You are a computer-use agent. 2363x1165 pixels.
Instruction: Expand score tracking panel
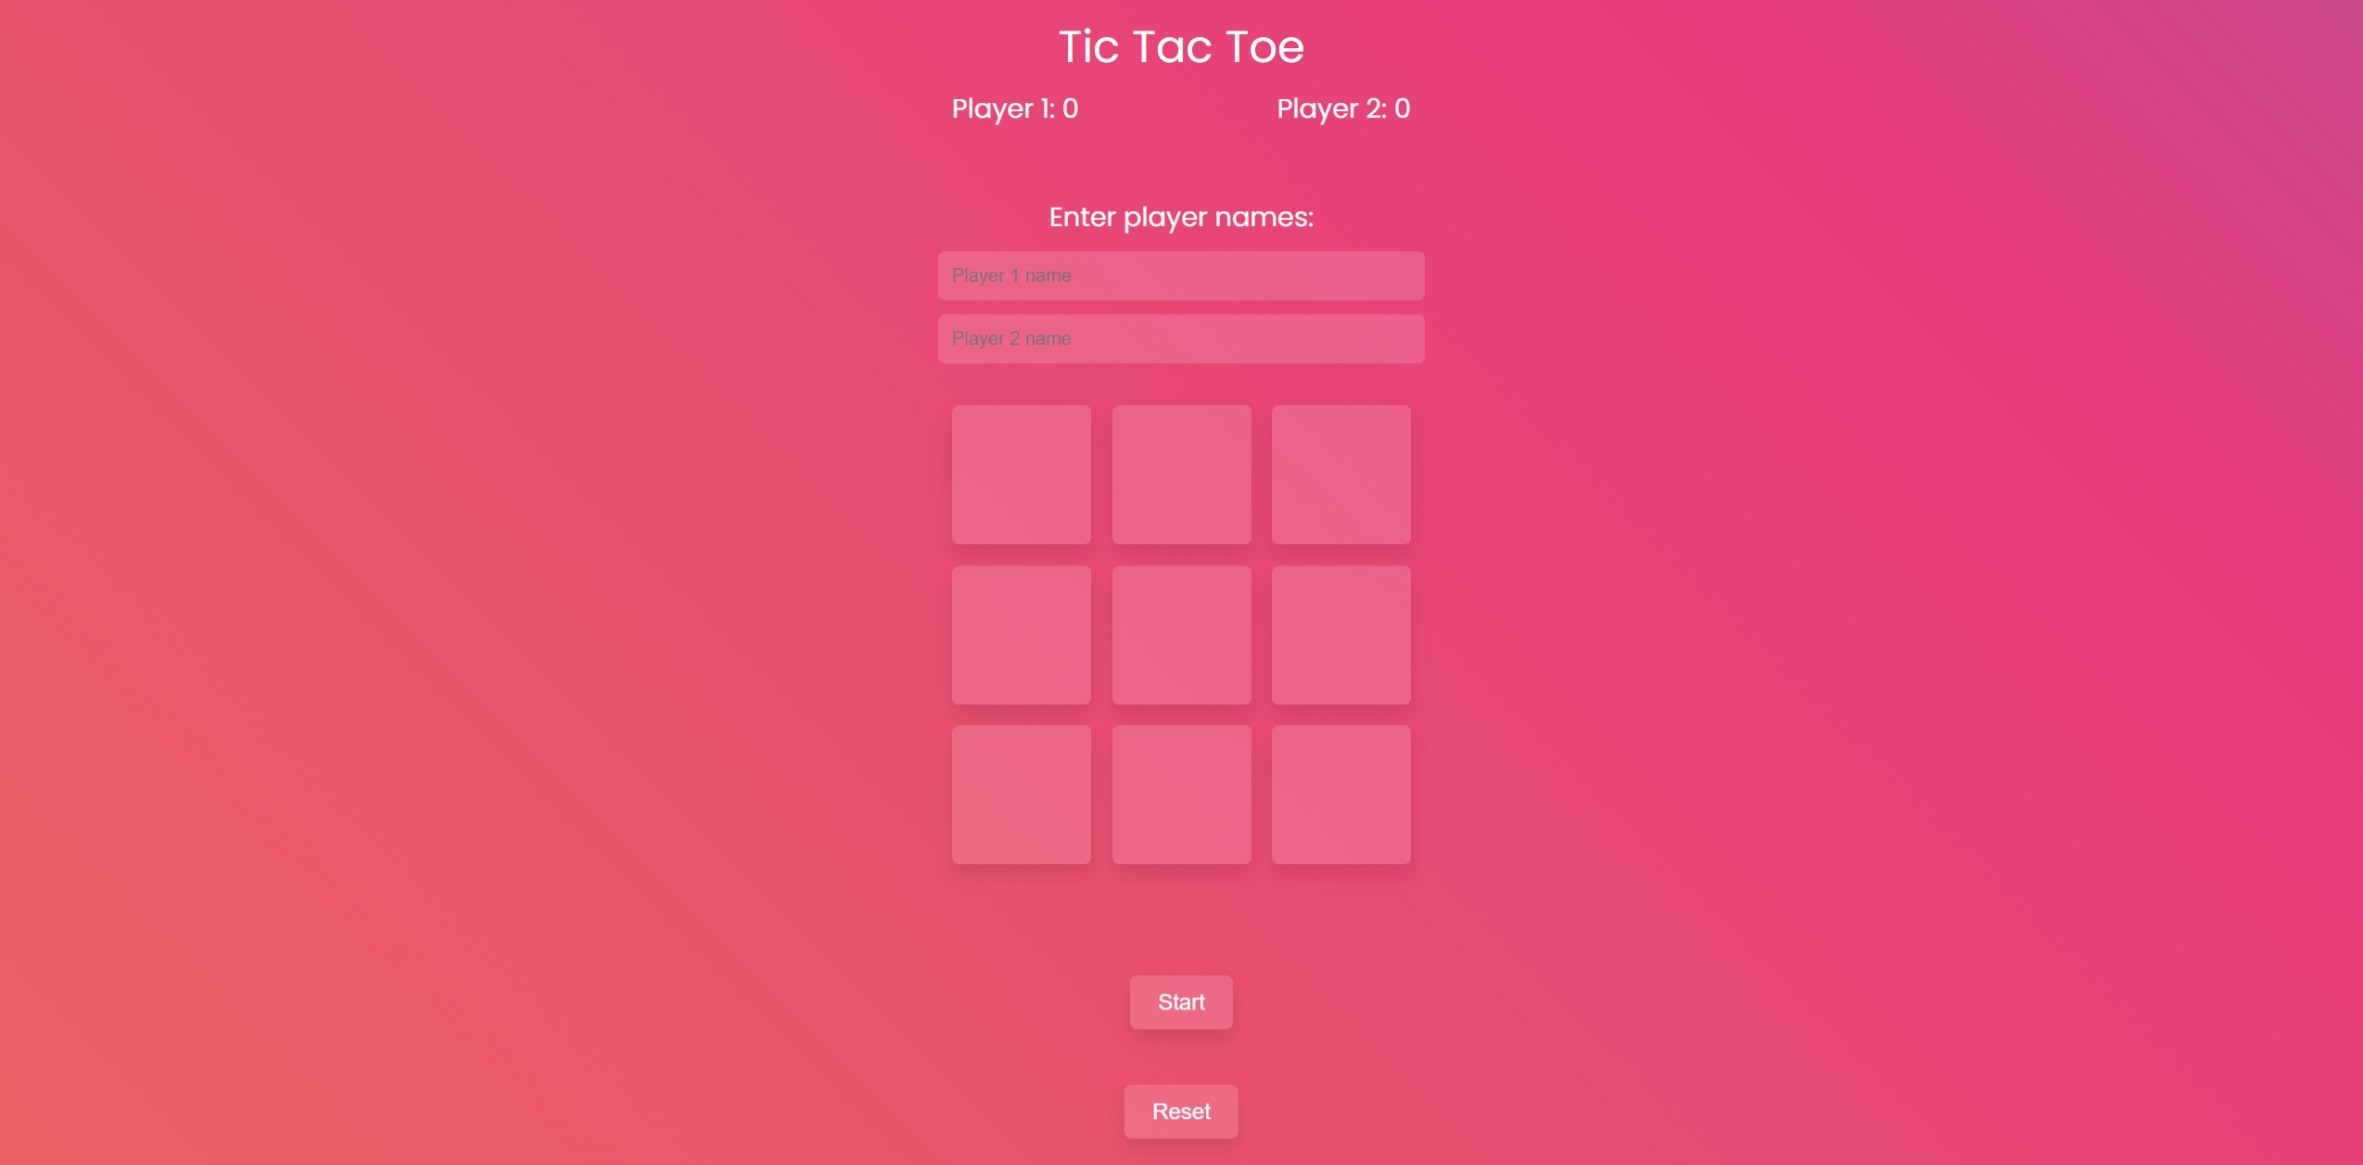(1180, 107)
